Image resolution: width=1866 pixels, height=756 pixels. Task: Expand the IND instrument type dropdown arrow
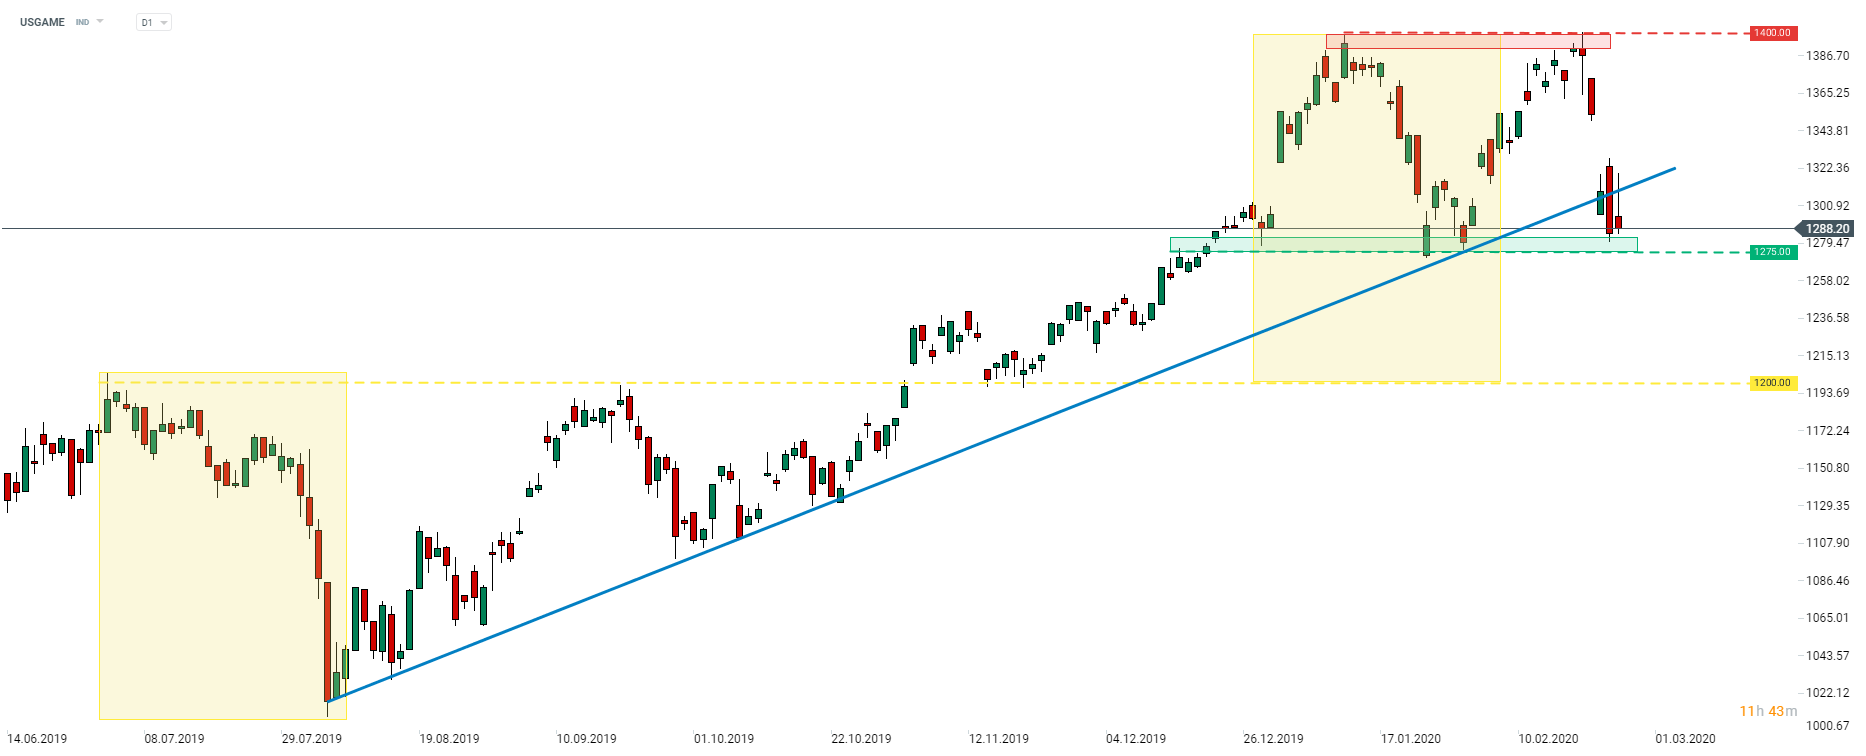[100, 21]
